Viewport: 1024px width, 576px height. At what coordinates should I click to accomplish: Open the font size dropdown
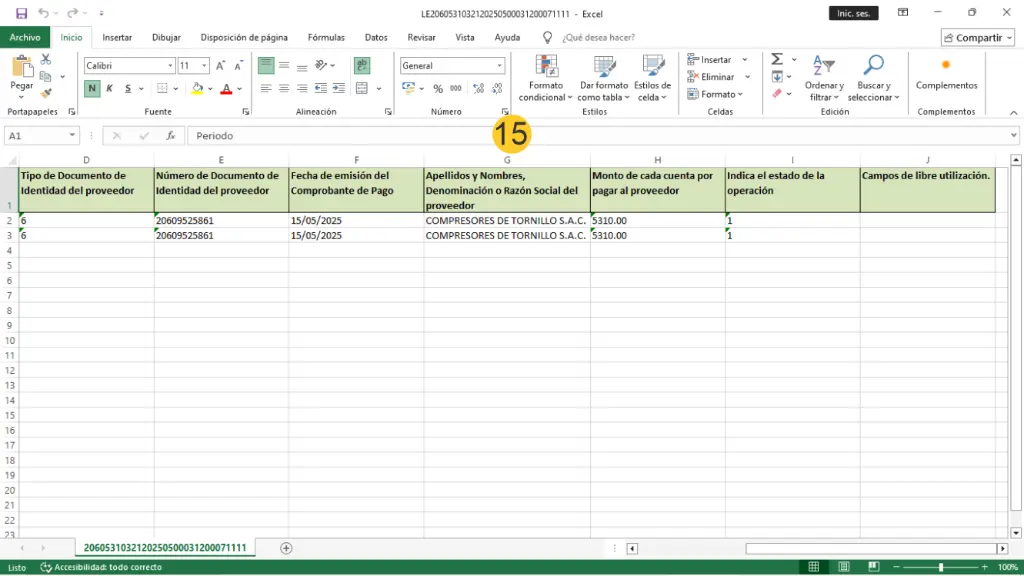pos(205,65)
